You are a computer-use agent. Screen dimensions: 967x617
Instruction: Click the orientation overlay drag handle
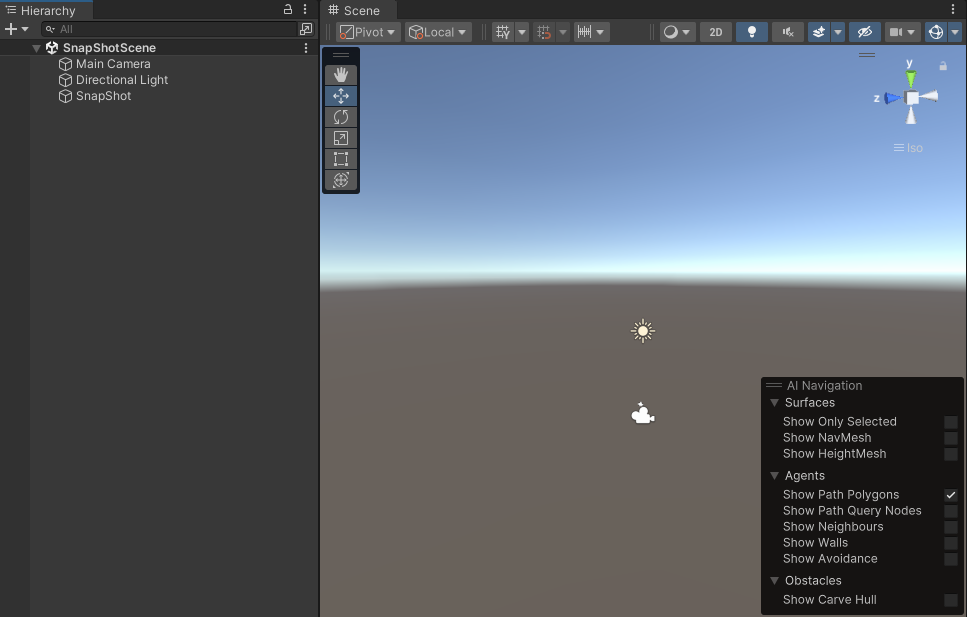[866, 55]
